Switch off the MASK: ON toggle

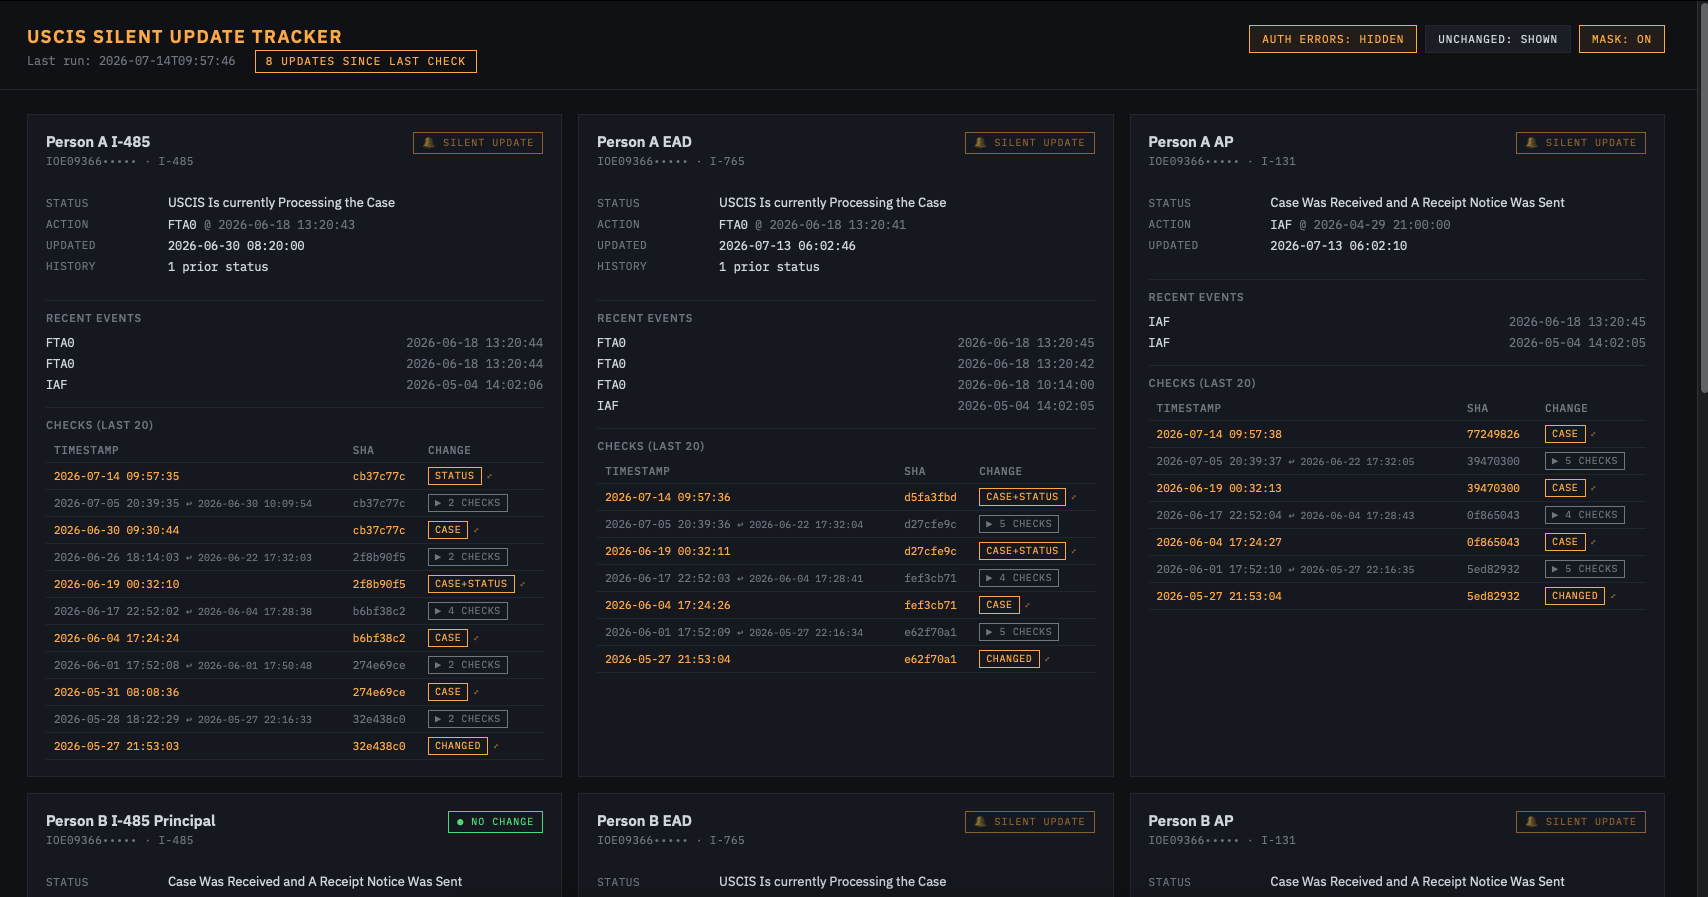[1621, 39]
